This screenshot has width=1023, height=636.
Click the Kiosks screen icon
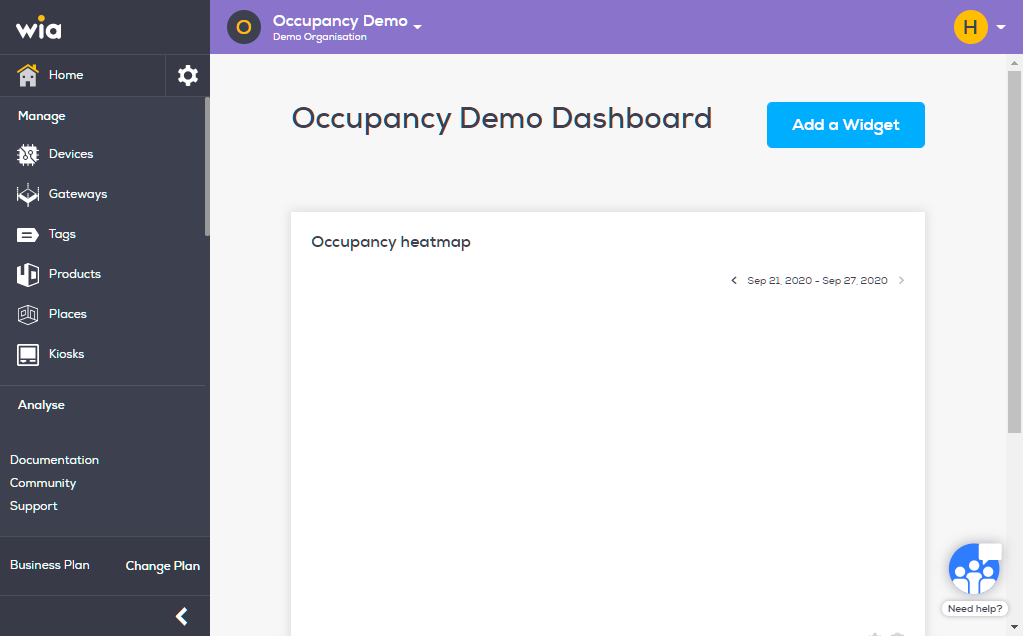(x=27, y=355)
